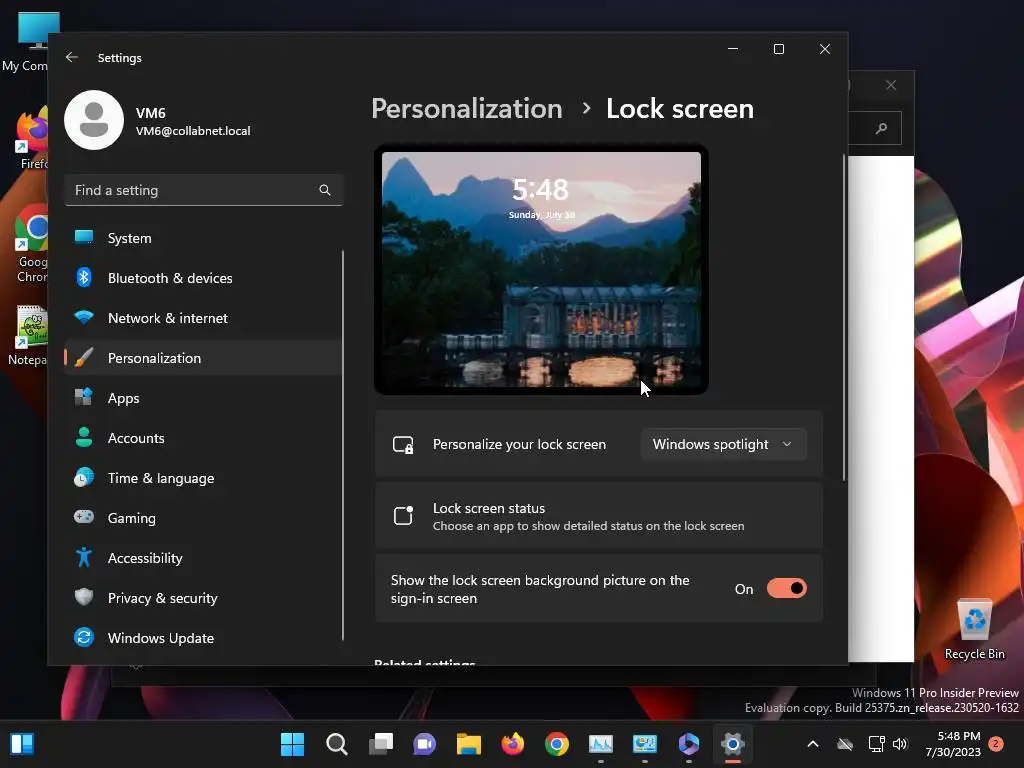Open the Windows Start button on taskbar

pos(292,744)
